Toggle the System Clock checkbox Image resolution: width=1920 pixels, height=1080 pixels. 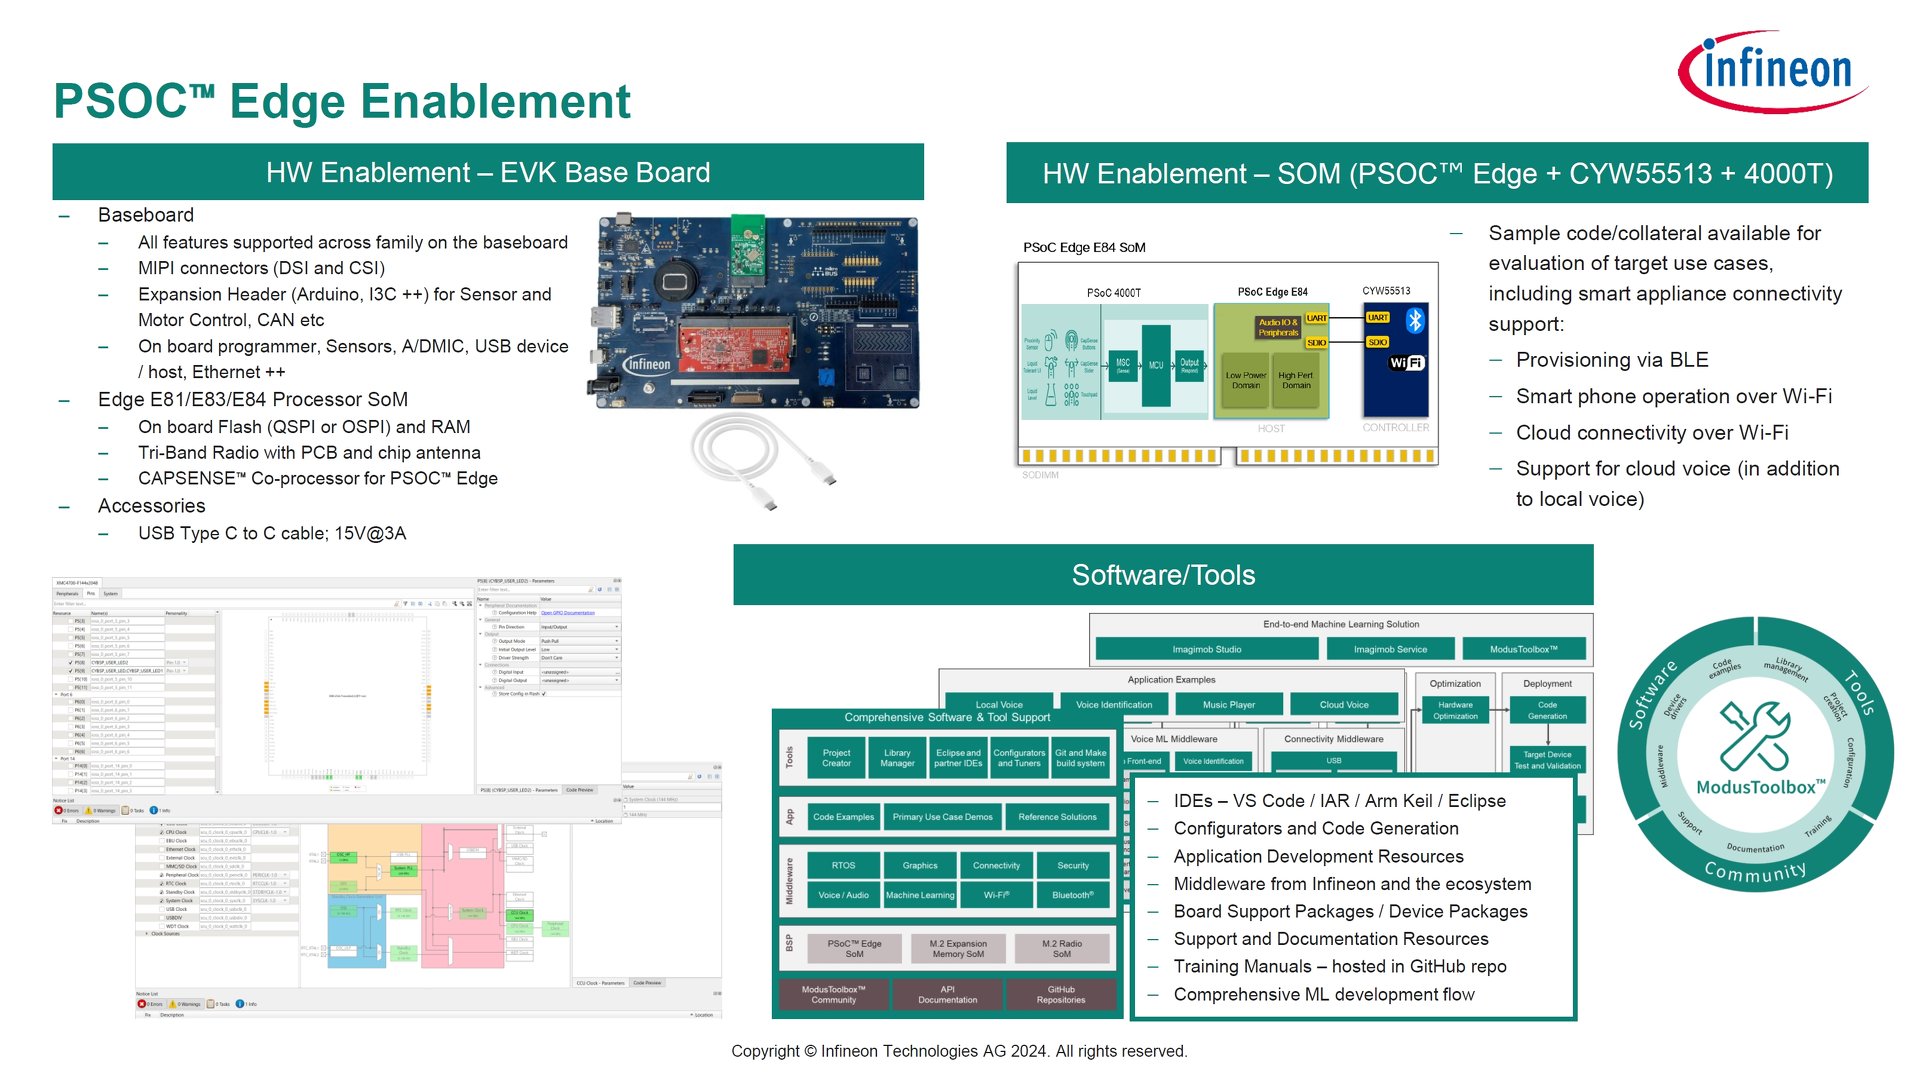tap(162, 901)
